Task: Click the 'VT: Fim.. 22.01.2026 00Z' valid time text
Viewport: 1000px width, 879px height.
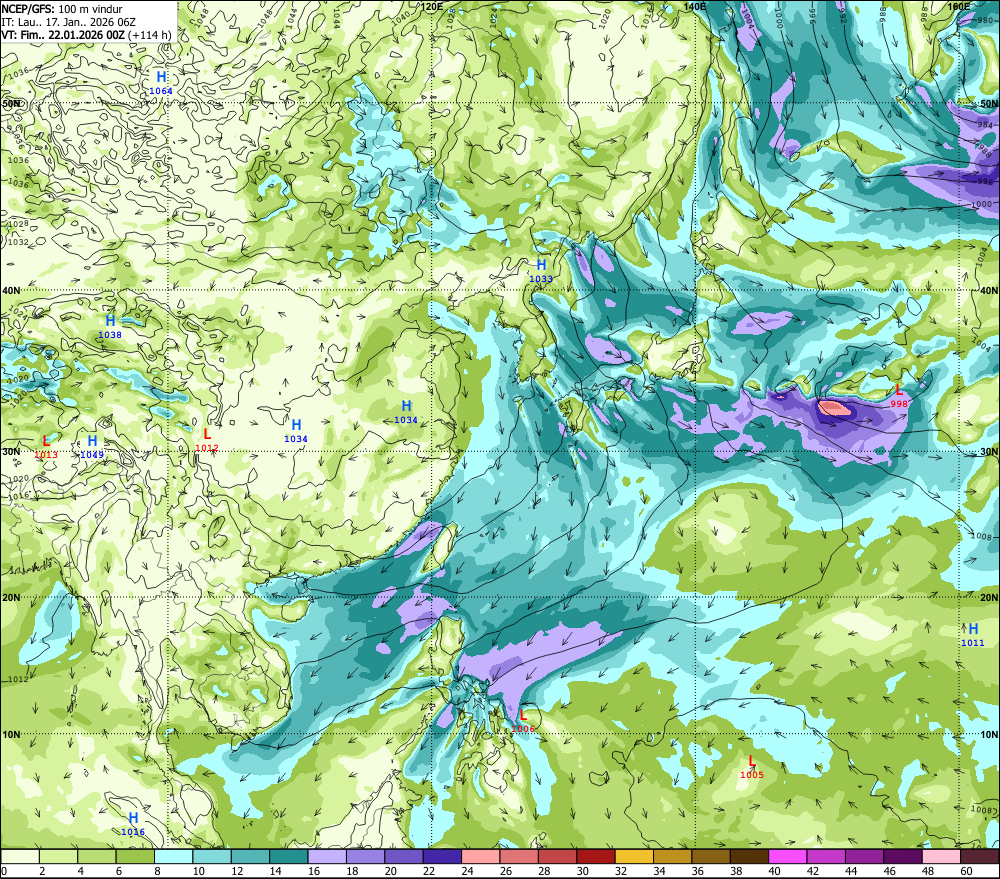Action: point(63,35)
